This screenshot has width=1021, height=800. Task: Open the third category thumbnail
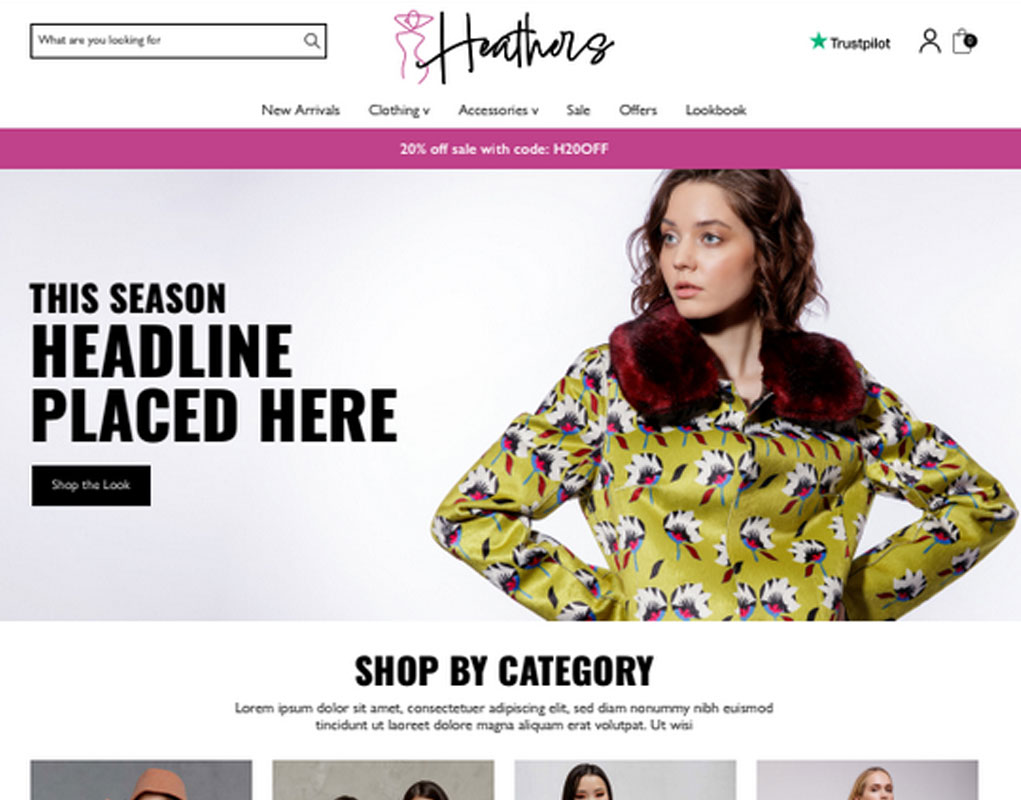625,780
